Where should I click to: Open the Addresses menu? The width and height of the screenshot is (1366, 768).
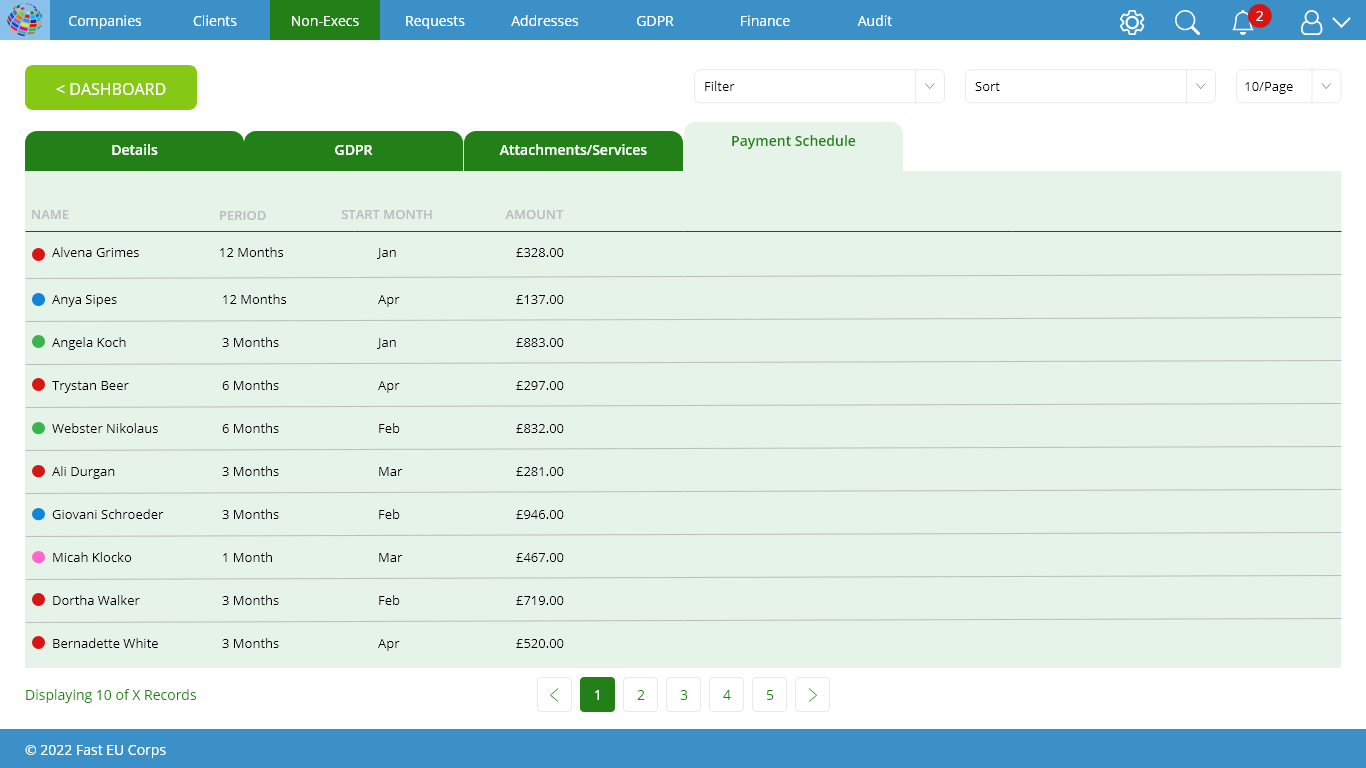point(545,21)
